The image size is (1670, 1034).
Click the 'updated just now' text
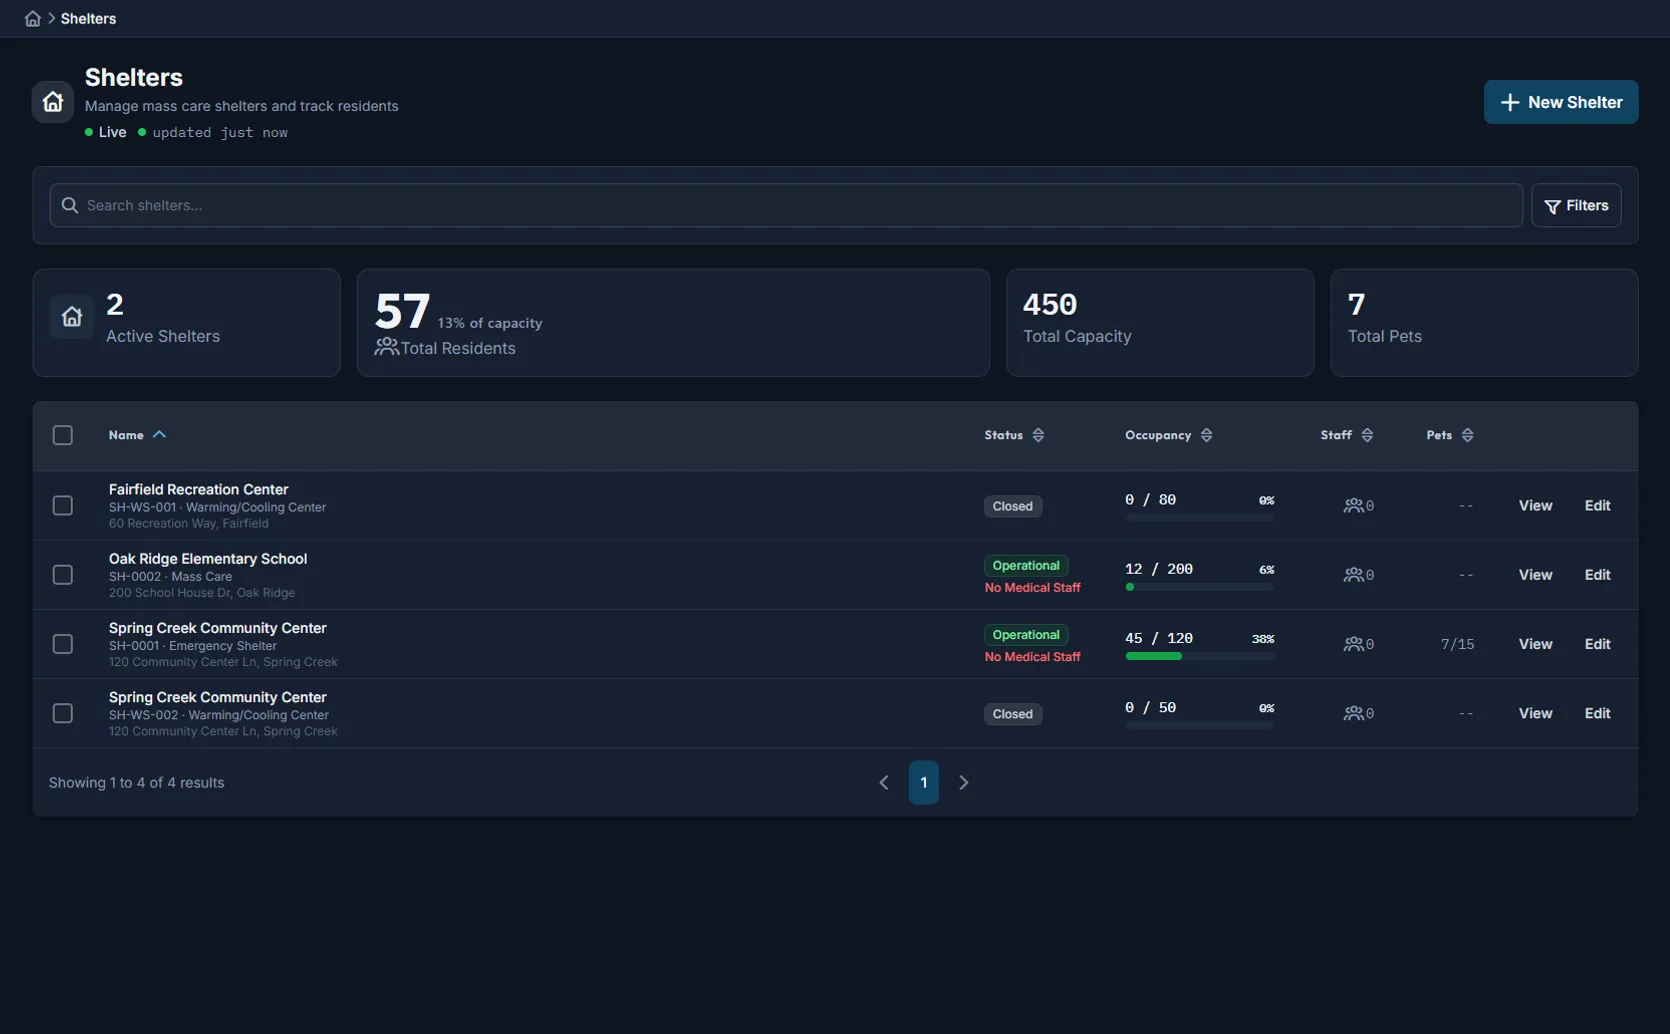[x=219, y=132]
